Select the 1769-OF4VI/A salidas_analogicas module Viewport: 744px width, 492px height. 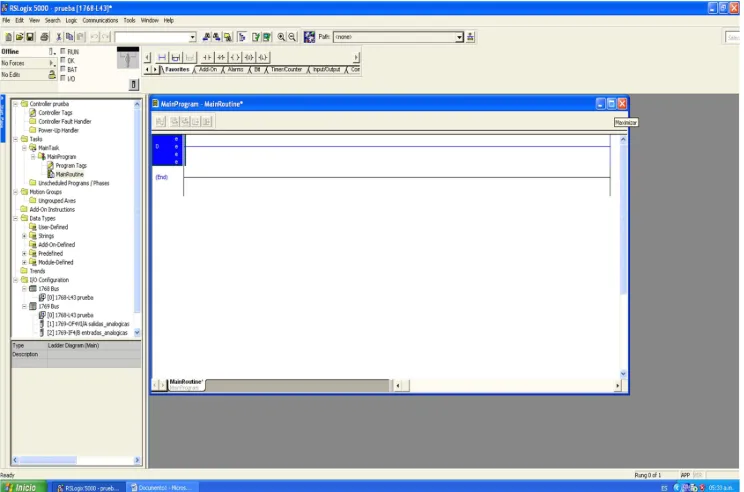click(x=88, y=324)
